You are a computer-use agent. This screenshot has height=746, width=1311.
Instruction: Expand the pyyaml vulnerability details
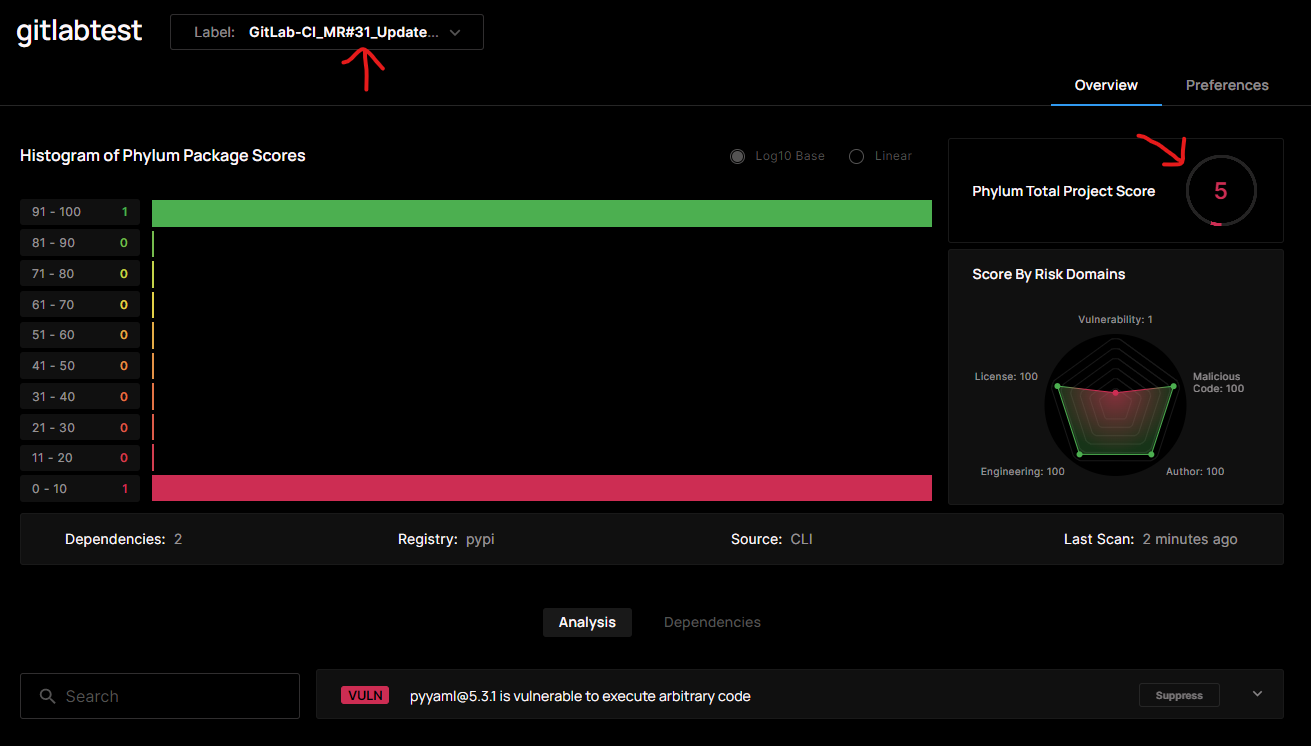click(1257, 693)
